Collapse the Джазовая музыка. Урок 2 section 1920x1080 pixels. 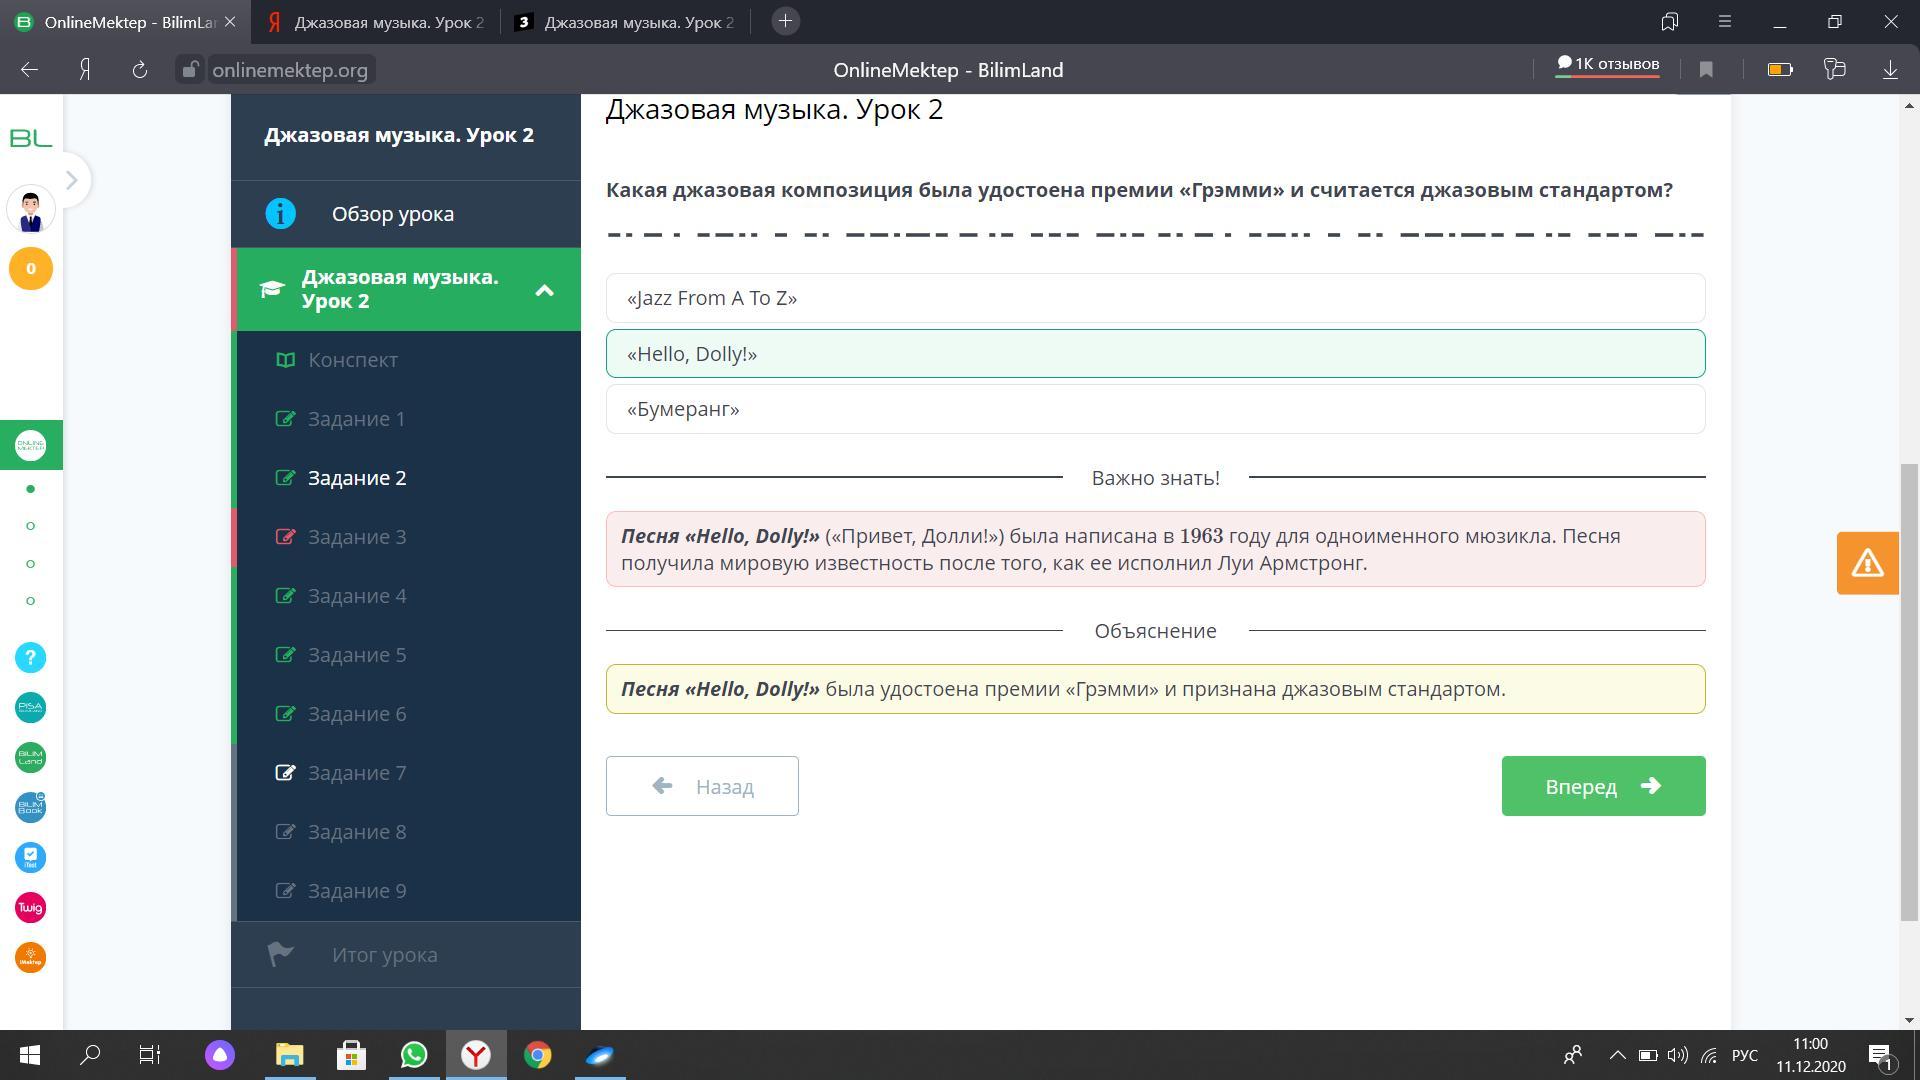click(544, 290)
